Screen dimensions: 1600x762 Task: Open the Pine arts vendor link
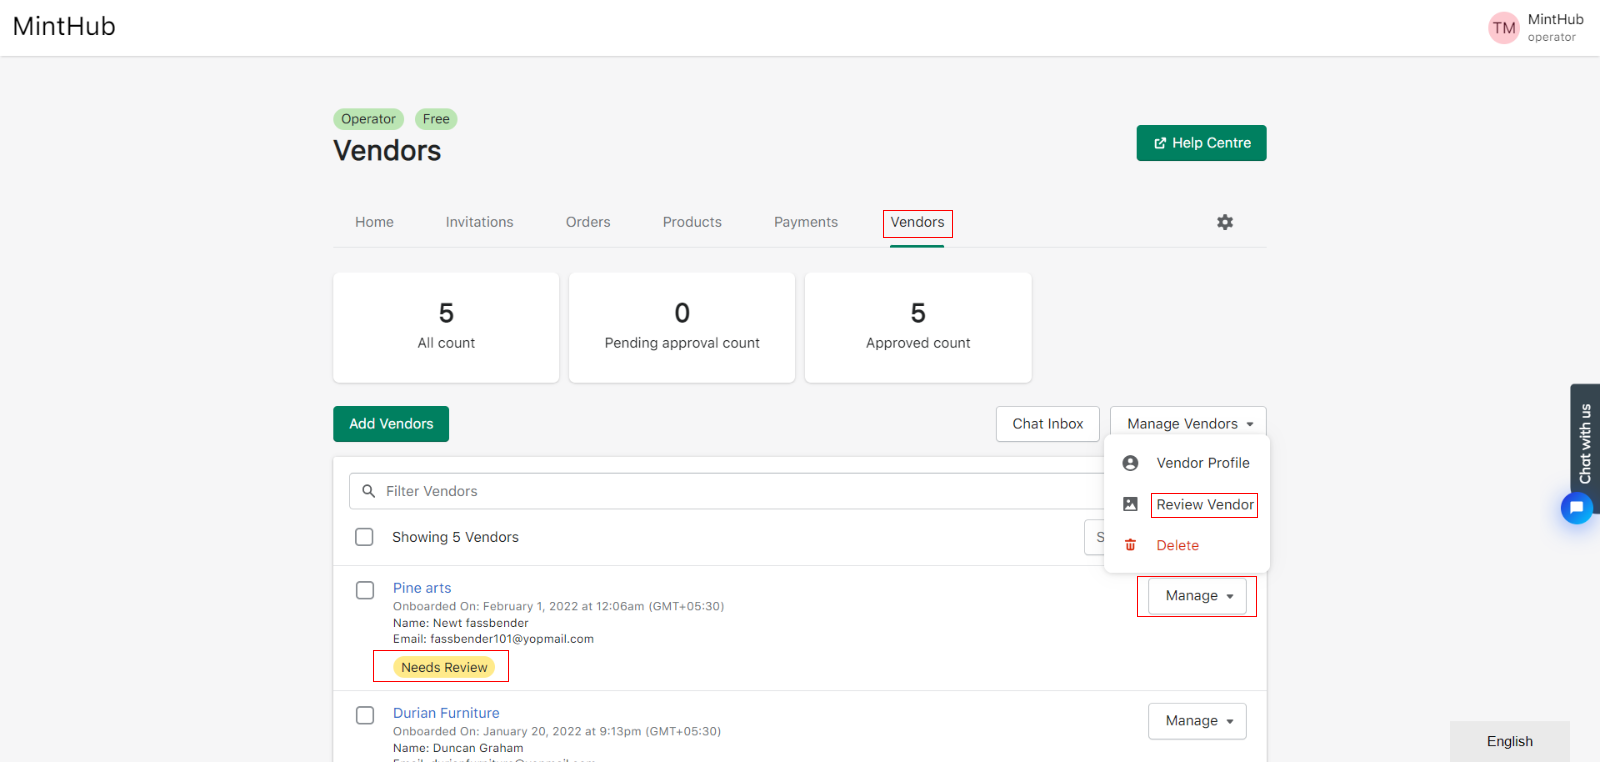coord(422,588)
